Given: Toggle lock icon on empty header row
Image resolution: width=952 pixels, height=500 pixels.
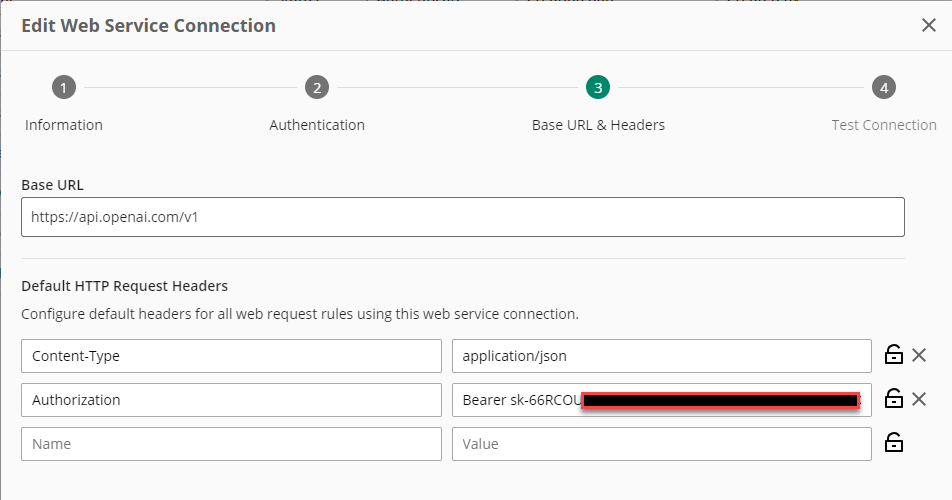Looking at the screenshot, I should click(x=894, y=443).
